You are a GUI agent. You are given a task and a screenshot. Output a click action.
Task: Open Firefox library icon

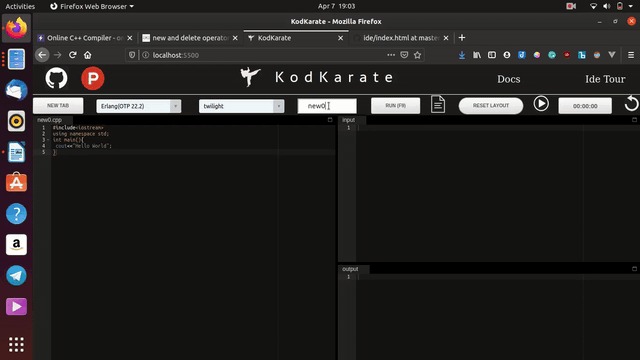pos(477,55)
